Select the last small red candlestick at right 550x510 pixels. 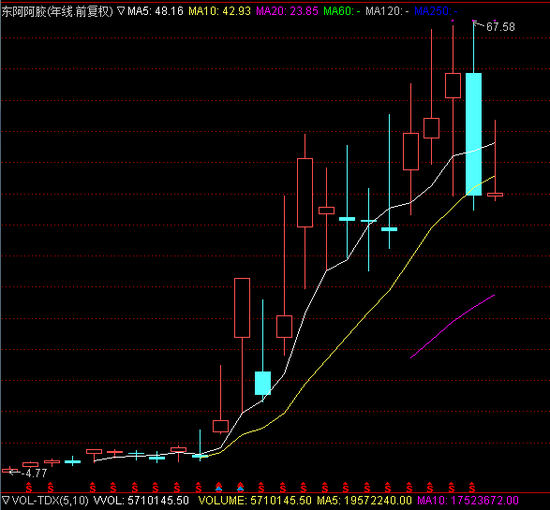[495, 195]
